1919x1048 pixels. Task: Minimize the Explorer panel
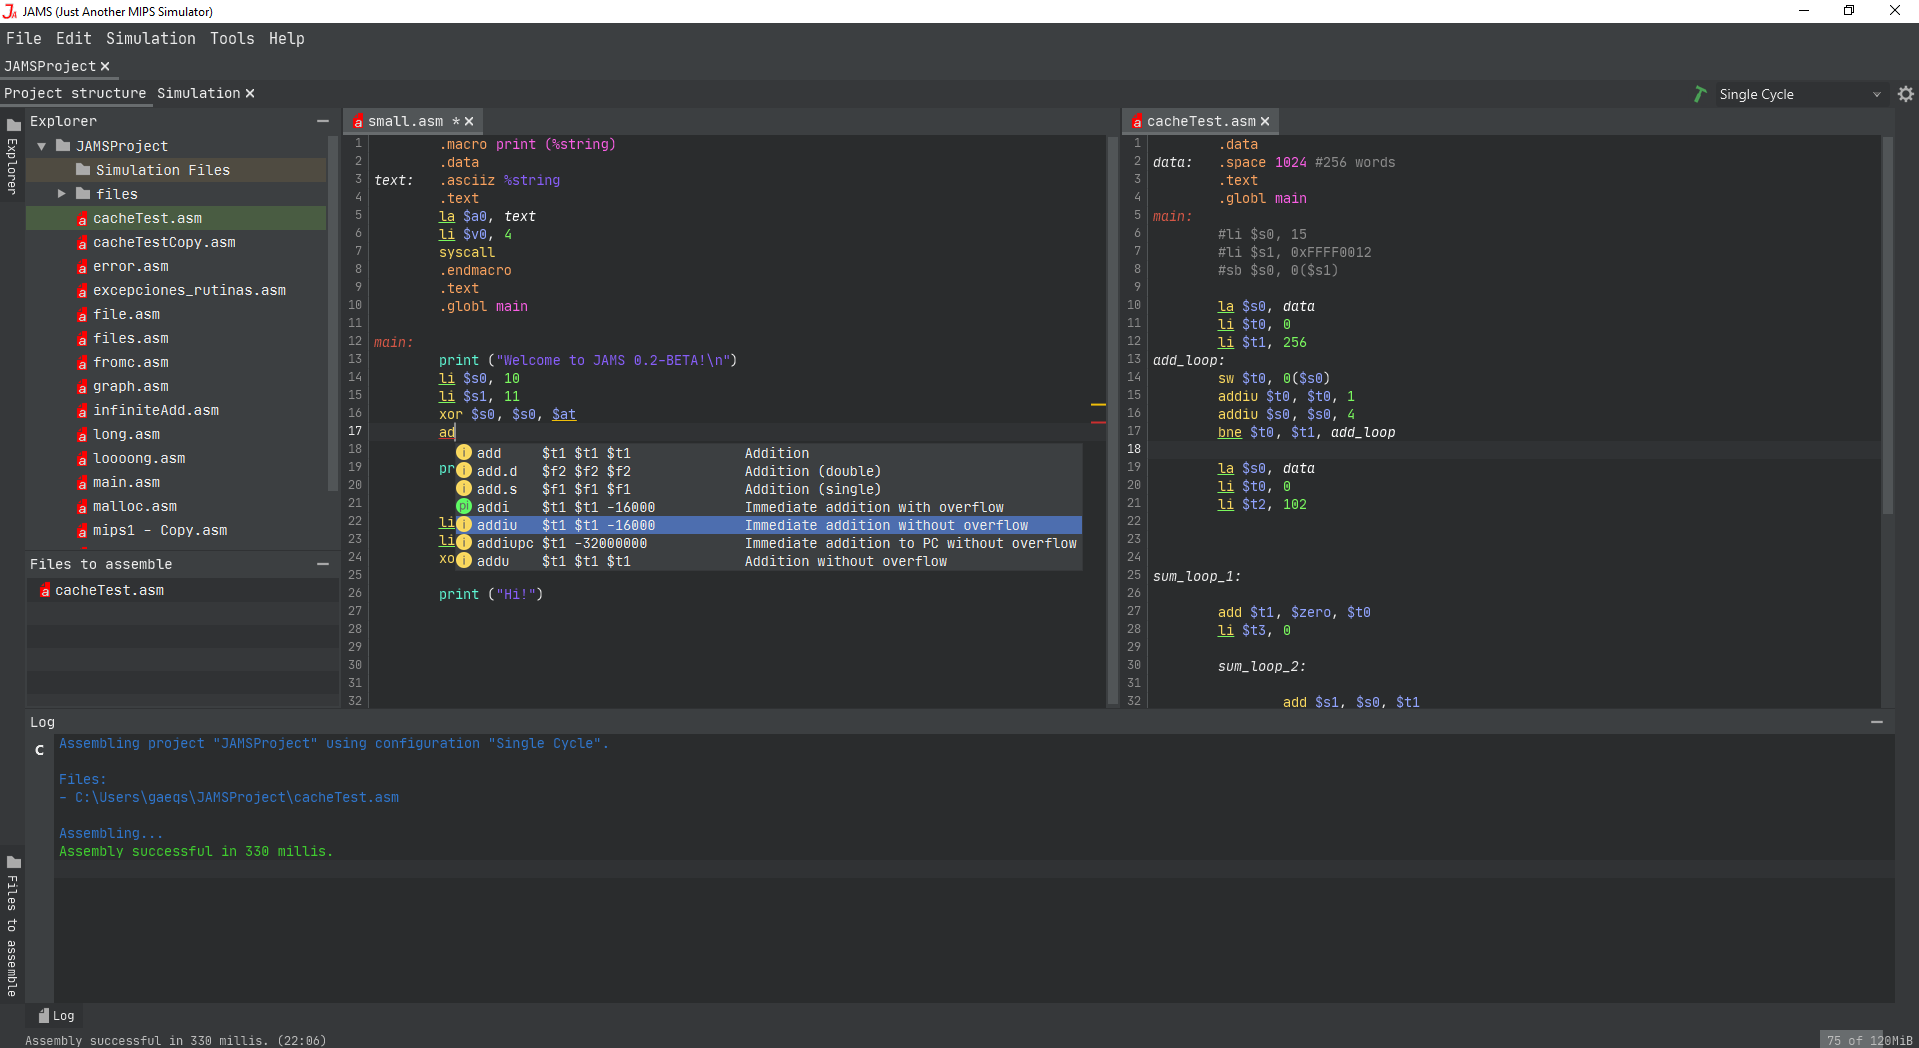click(x=323, y=121)
